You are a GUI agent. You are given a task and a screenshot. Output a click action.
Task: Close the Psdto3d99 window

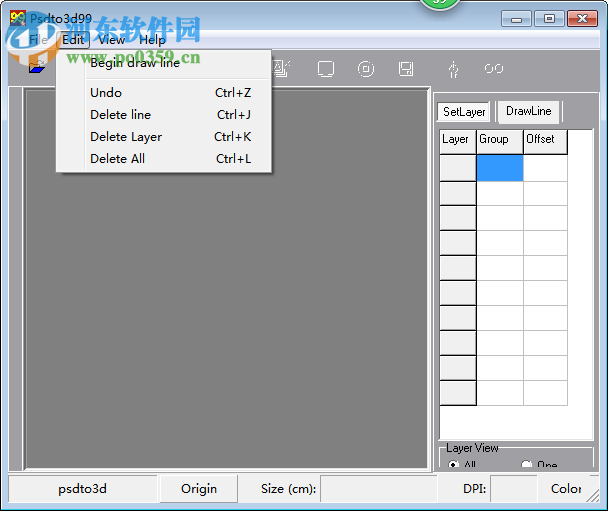582,19
